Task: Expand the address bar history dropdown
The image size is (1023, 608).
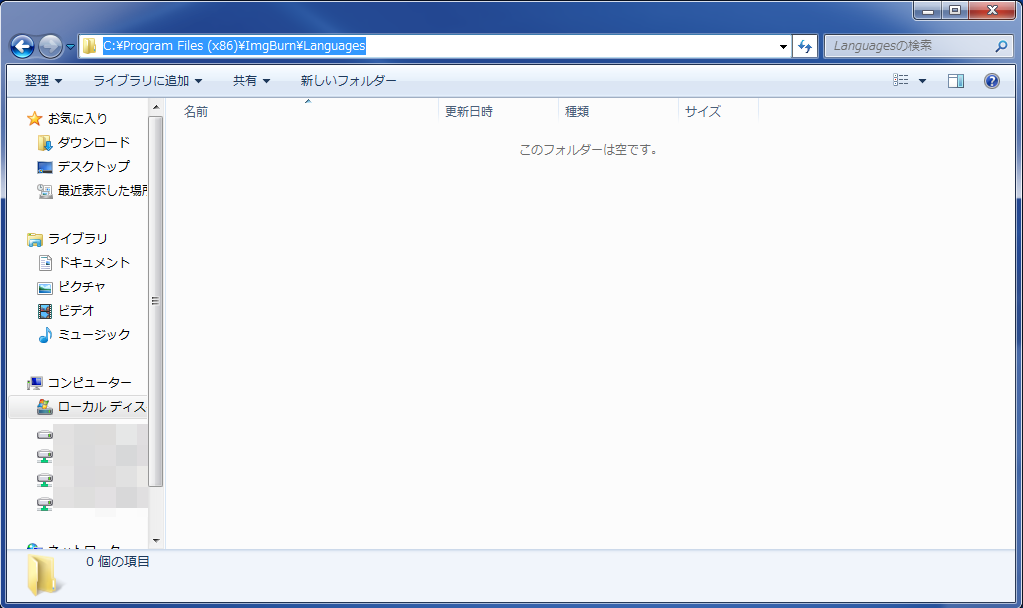Action: (783, 46)
